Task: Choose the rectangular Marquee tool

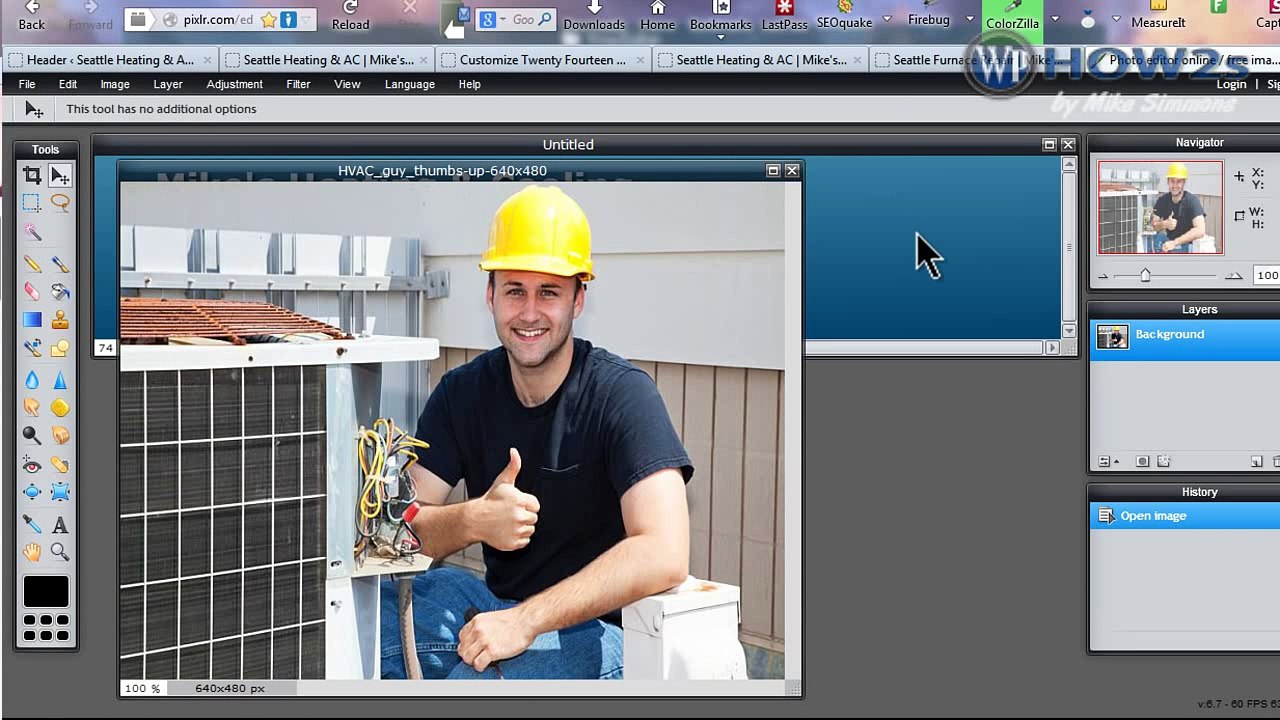Action: [x=32, y=203]
